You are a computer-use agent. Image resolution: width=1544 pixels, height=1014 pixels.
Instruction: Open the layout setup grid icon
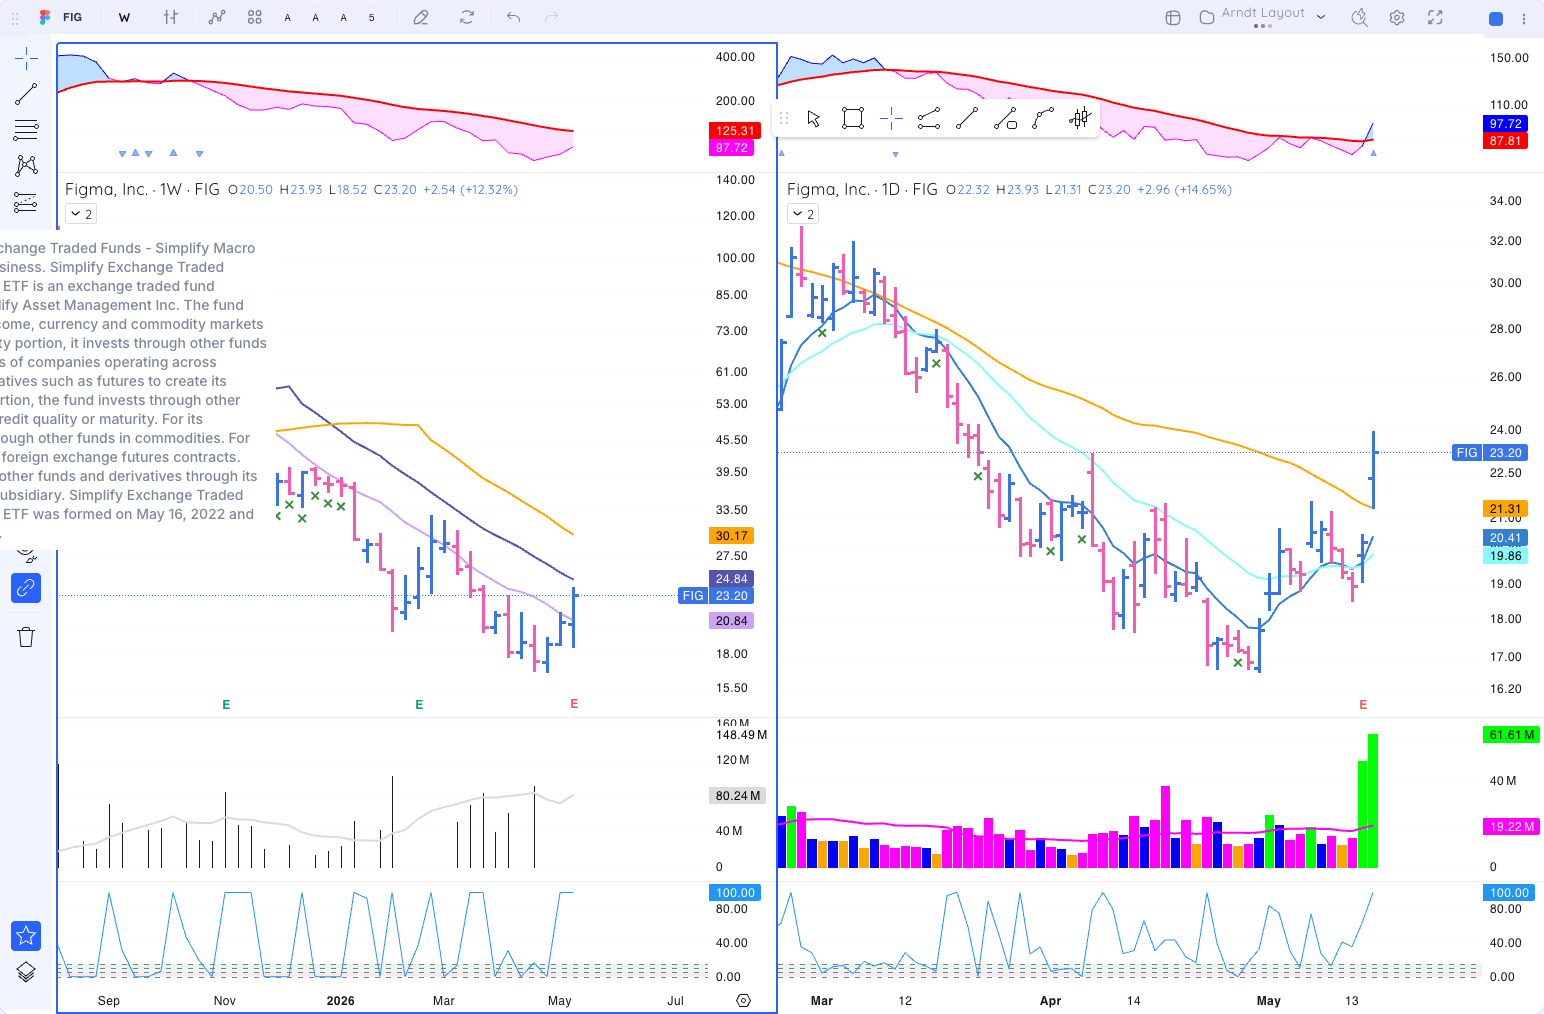(x=1173, y=17)
